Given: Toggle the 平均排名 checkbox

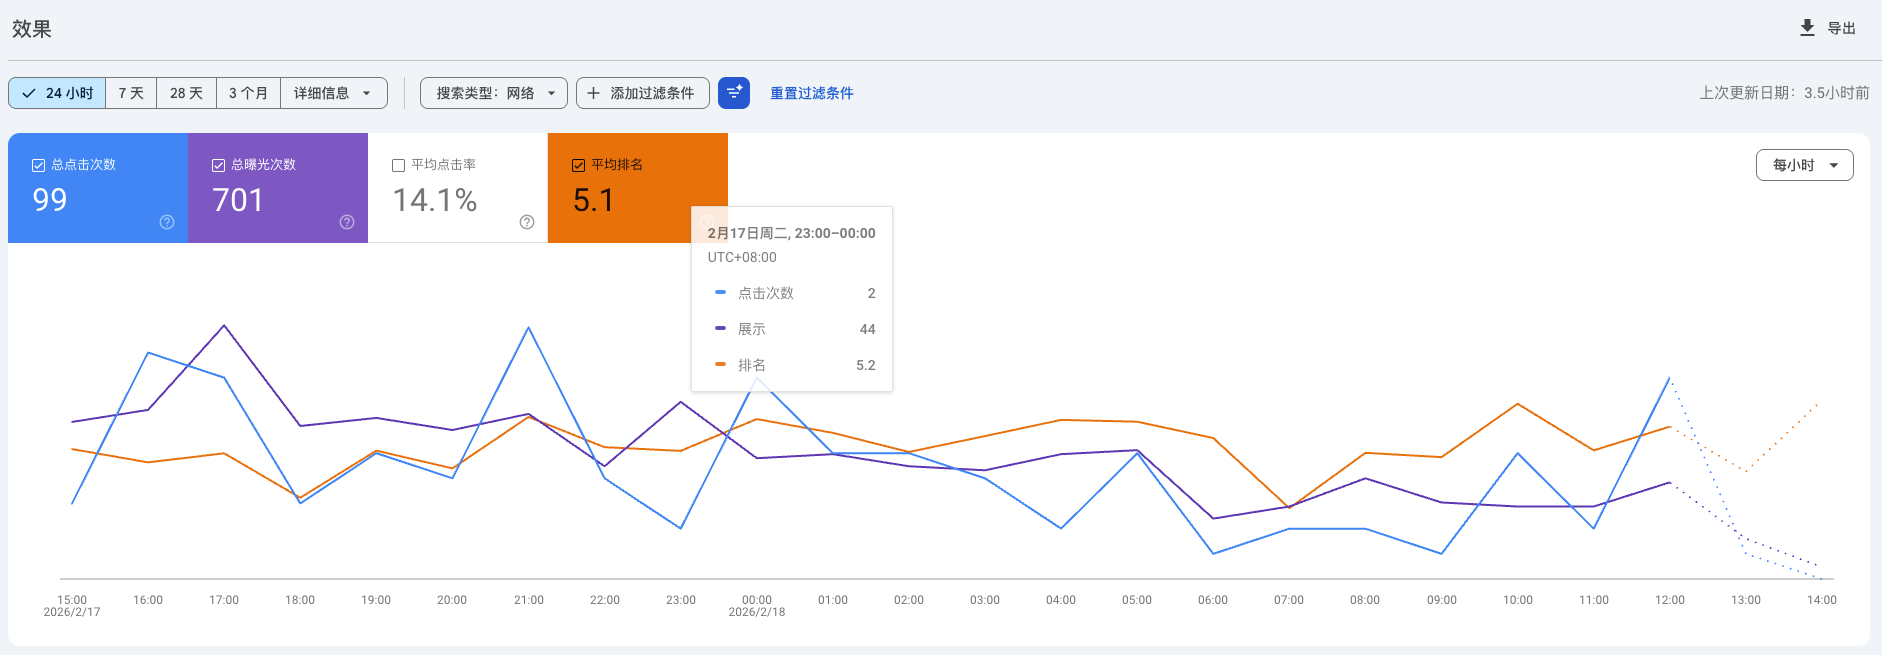Looking at the screenshot, I should point(578,165).
